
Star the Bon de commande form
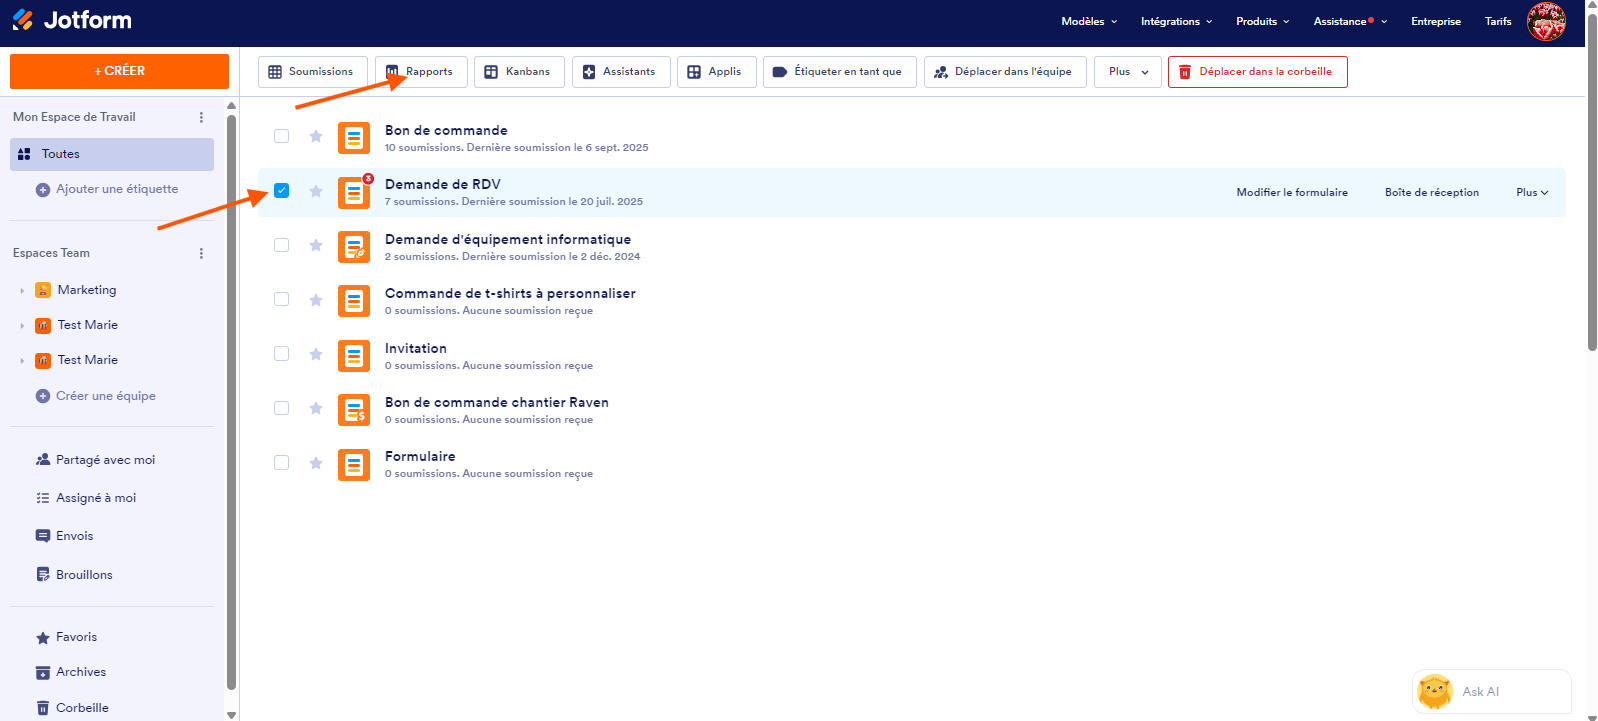pyautogui.click(x=316, y=136)
